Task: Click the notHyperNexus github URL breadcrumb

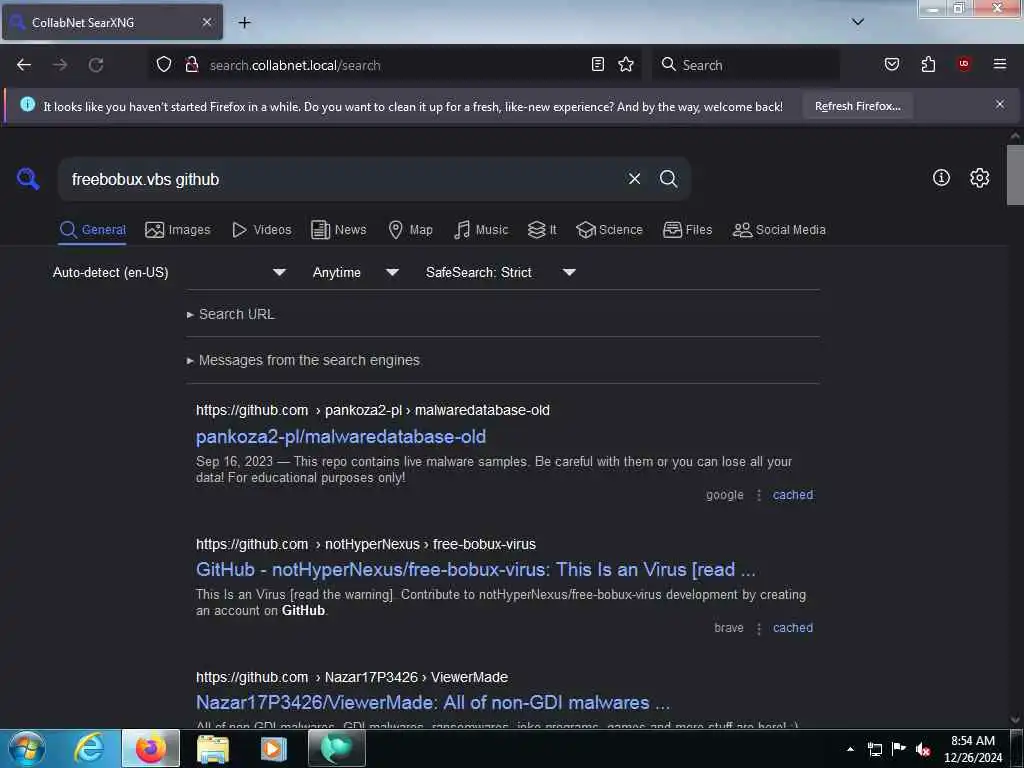Action: [x=366, y=544]
